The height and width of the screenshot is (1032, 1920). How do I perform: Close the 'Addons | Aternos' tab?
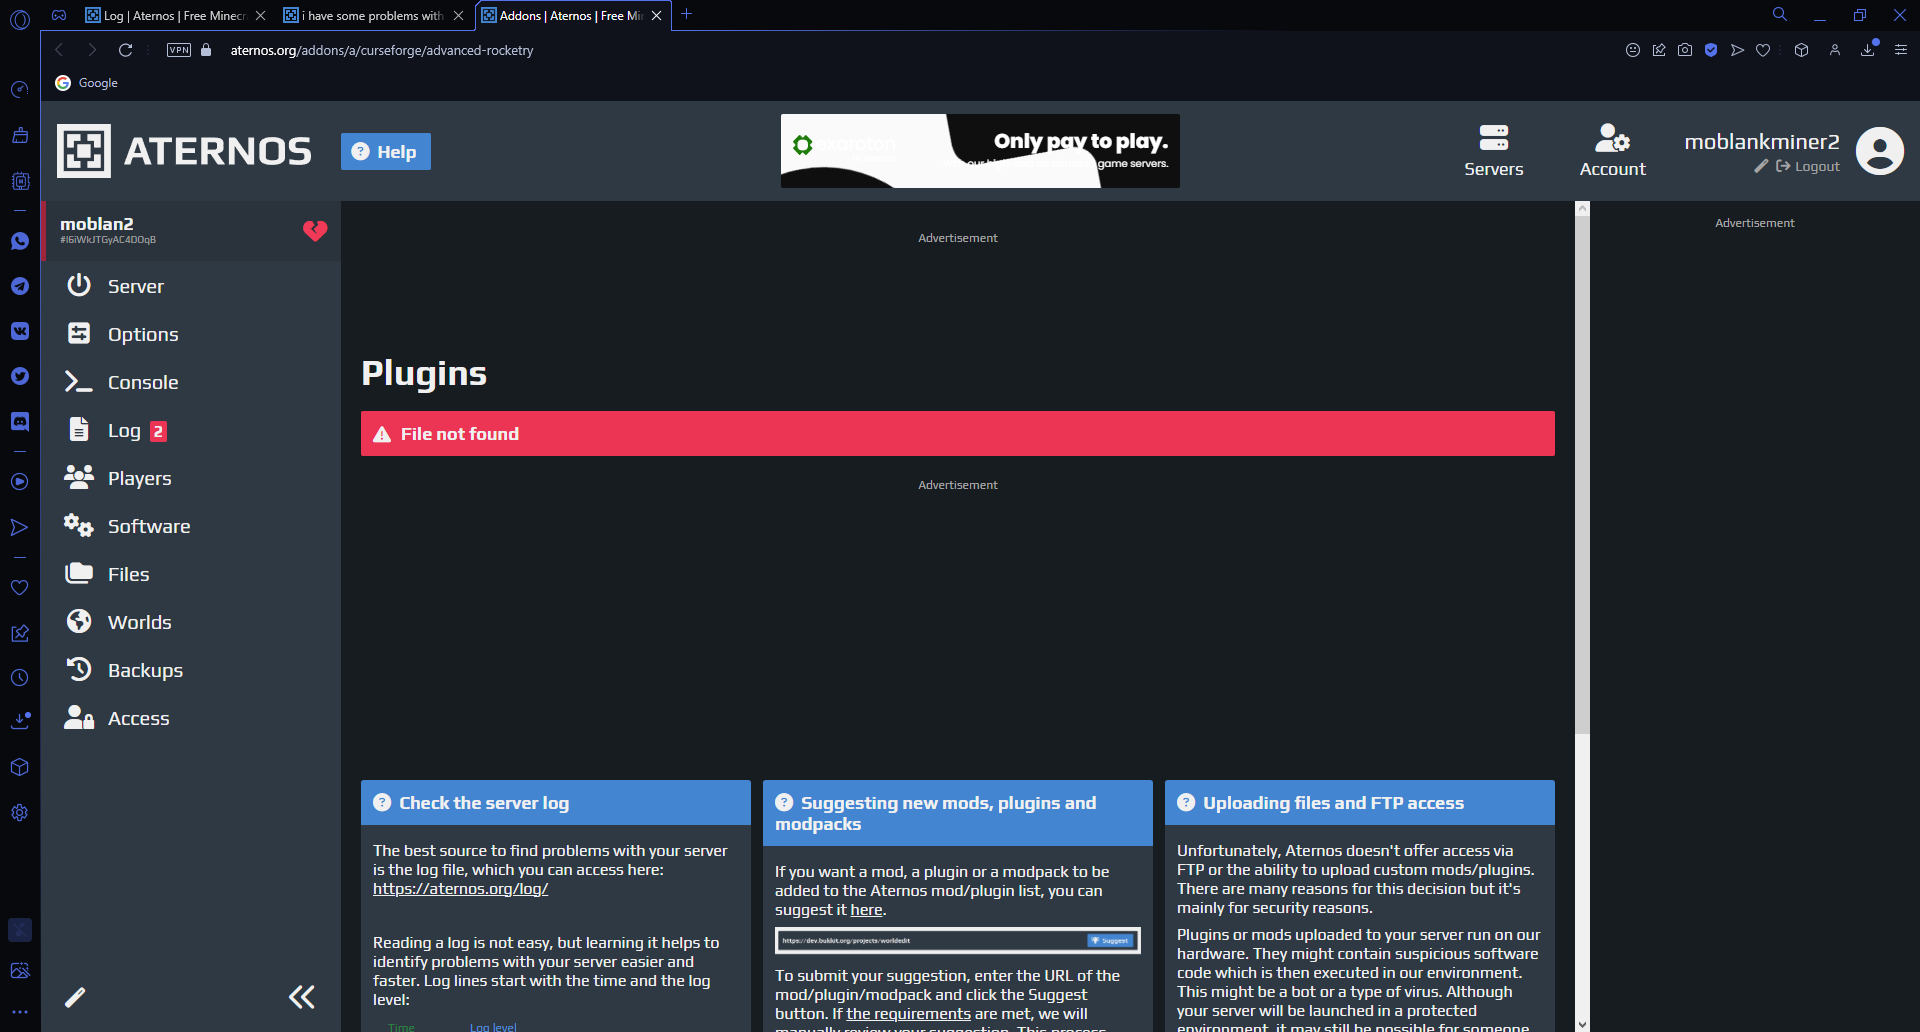click(x=657, y=15)
